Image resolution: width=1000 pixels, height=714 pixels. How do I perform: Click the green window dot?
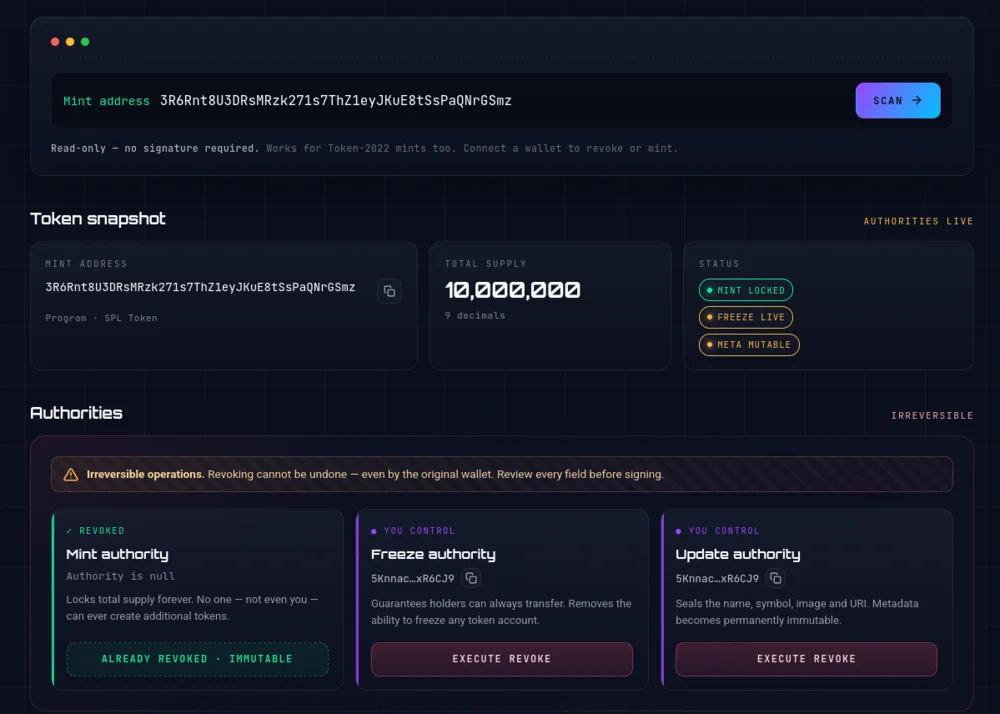(85, 42)
